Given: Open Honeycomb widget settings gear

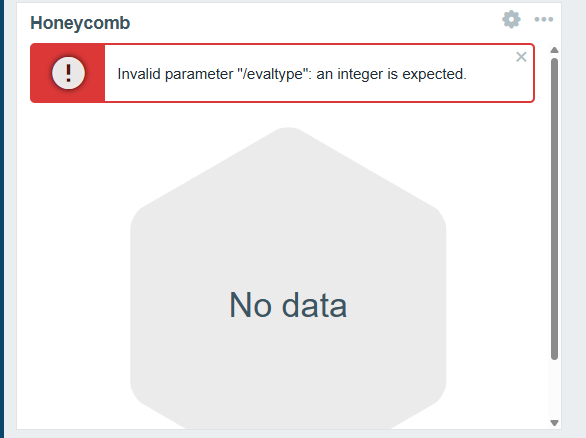Looking at the screenshot, I should [511, 19].
